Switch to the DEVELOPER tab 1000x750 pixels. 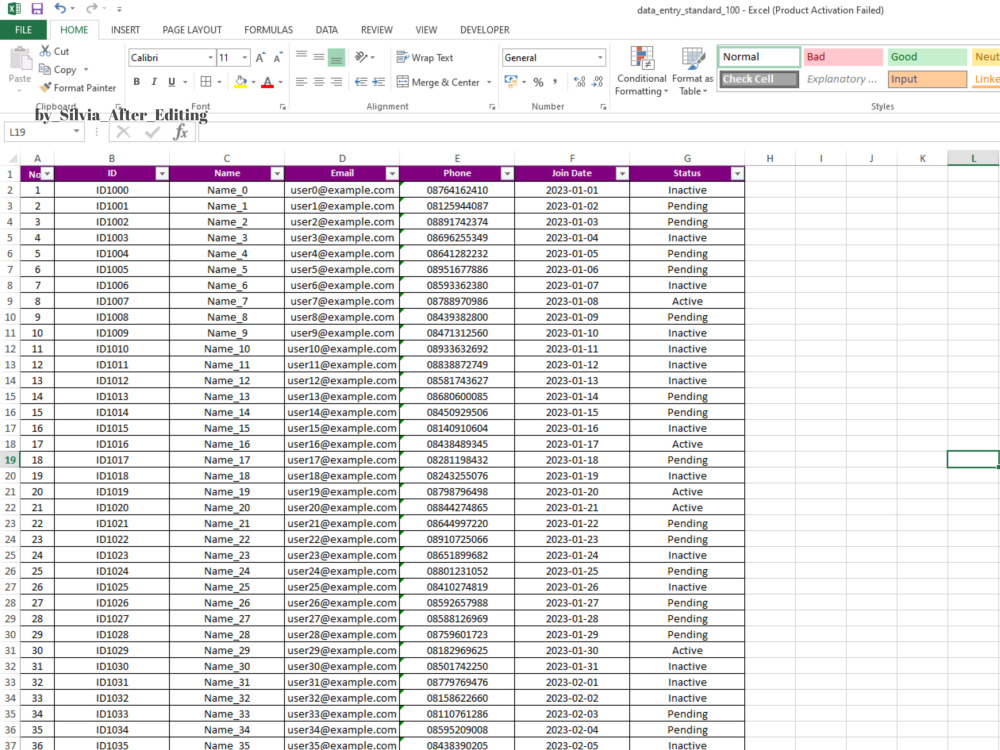point(485,30)
